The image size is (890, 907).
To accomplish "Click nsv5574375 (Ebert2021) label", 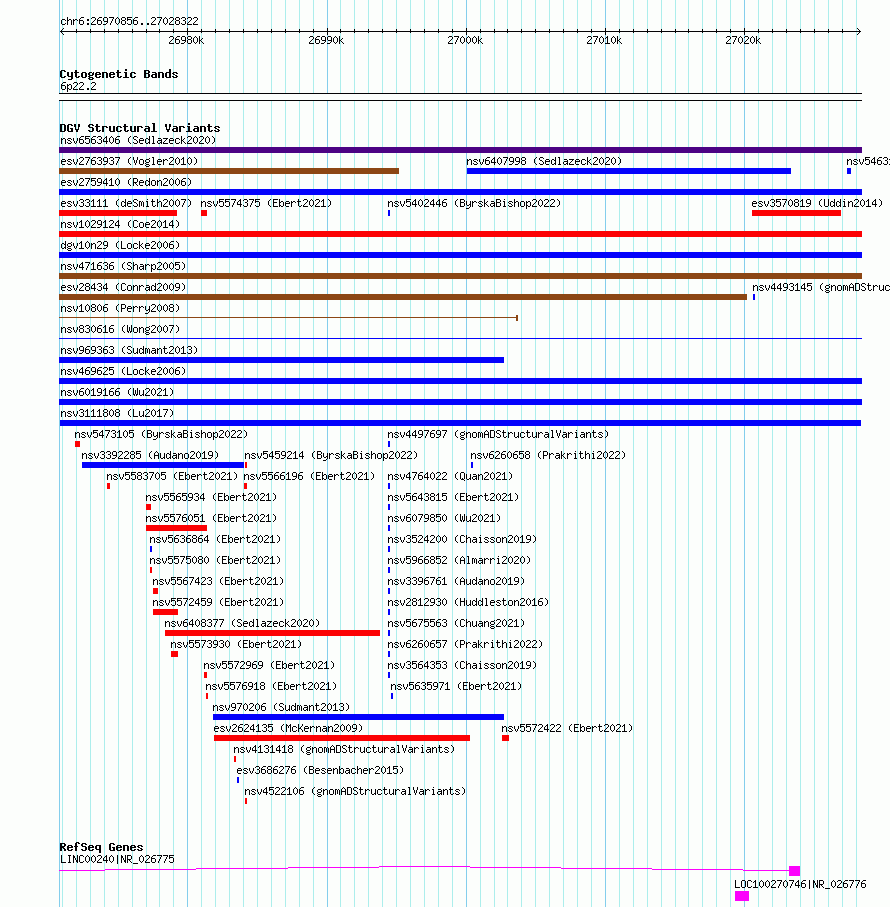I will (x=266, y=203).
